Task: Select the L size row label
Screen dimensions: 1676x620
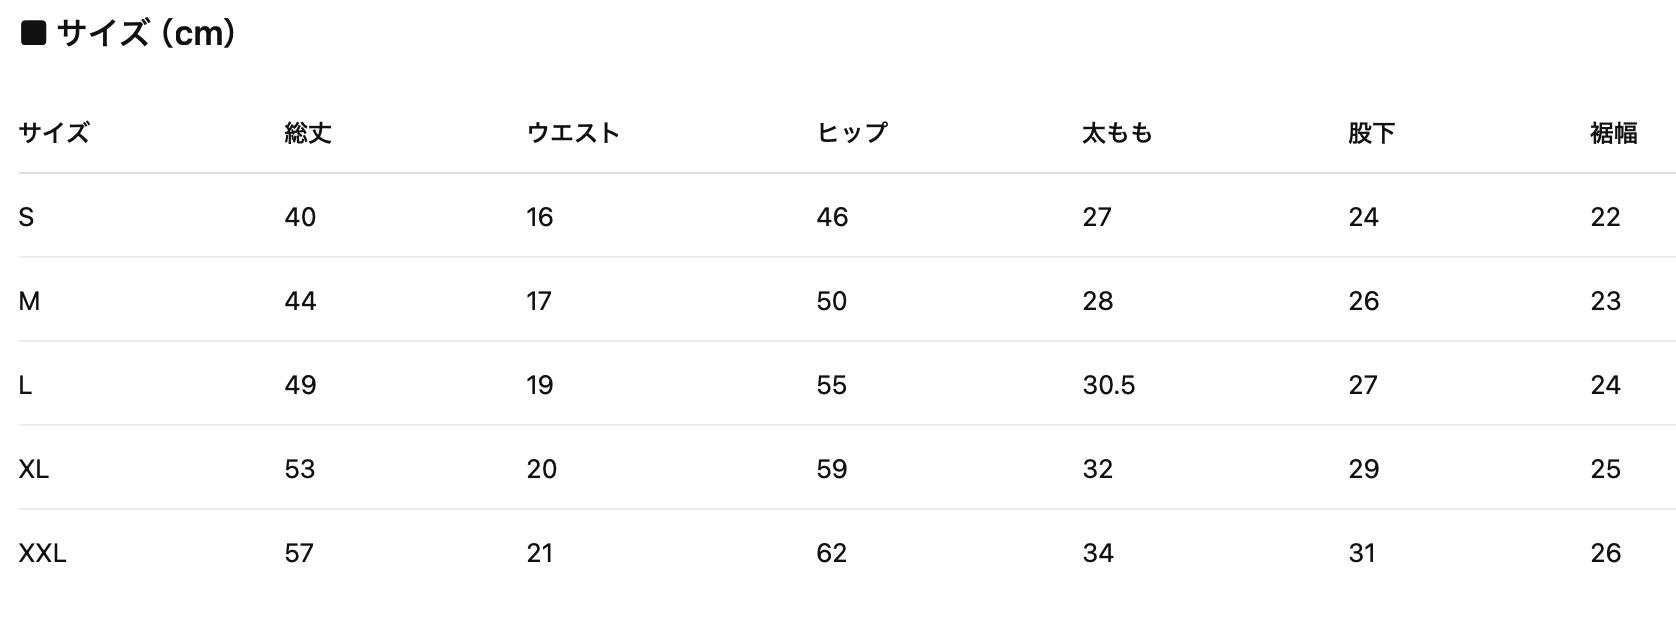Action: 25,385
